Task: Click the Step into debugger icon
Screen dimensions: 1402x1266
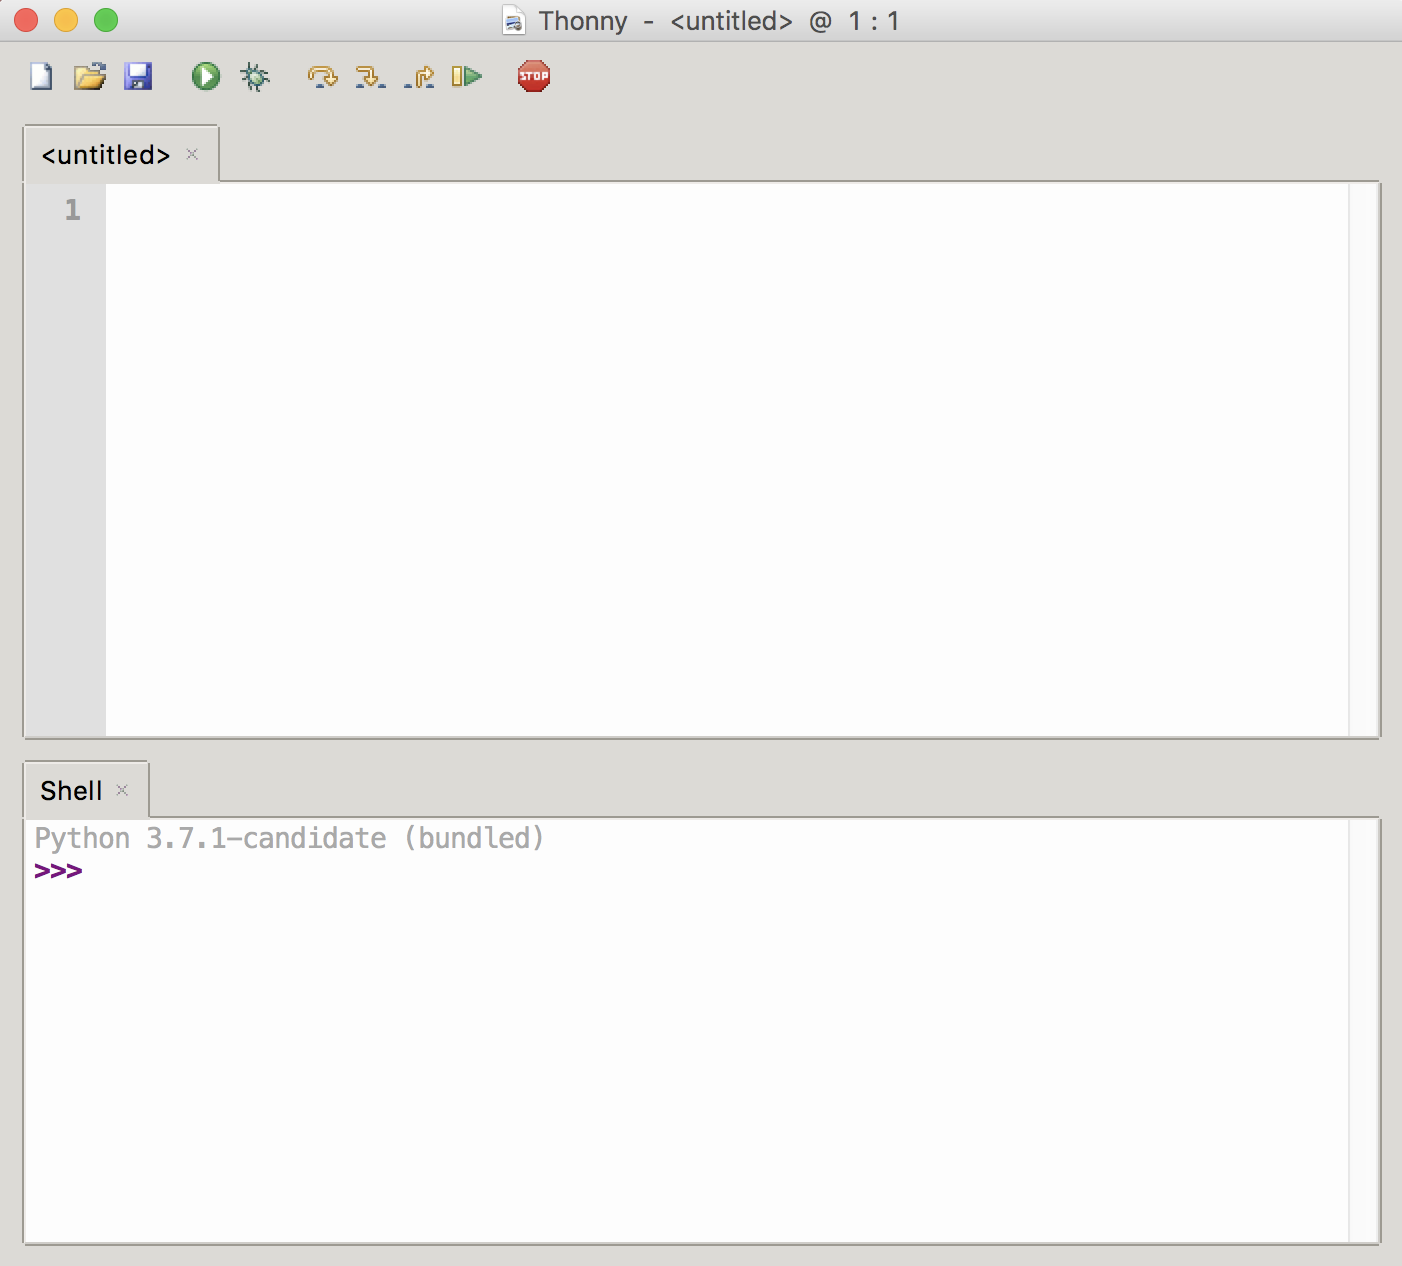Action: [370, 76]
